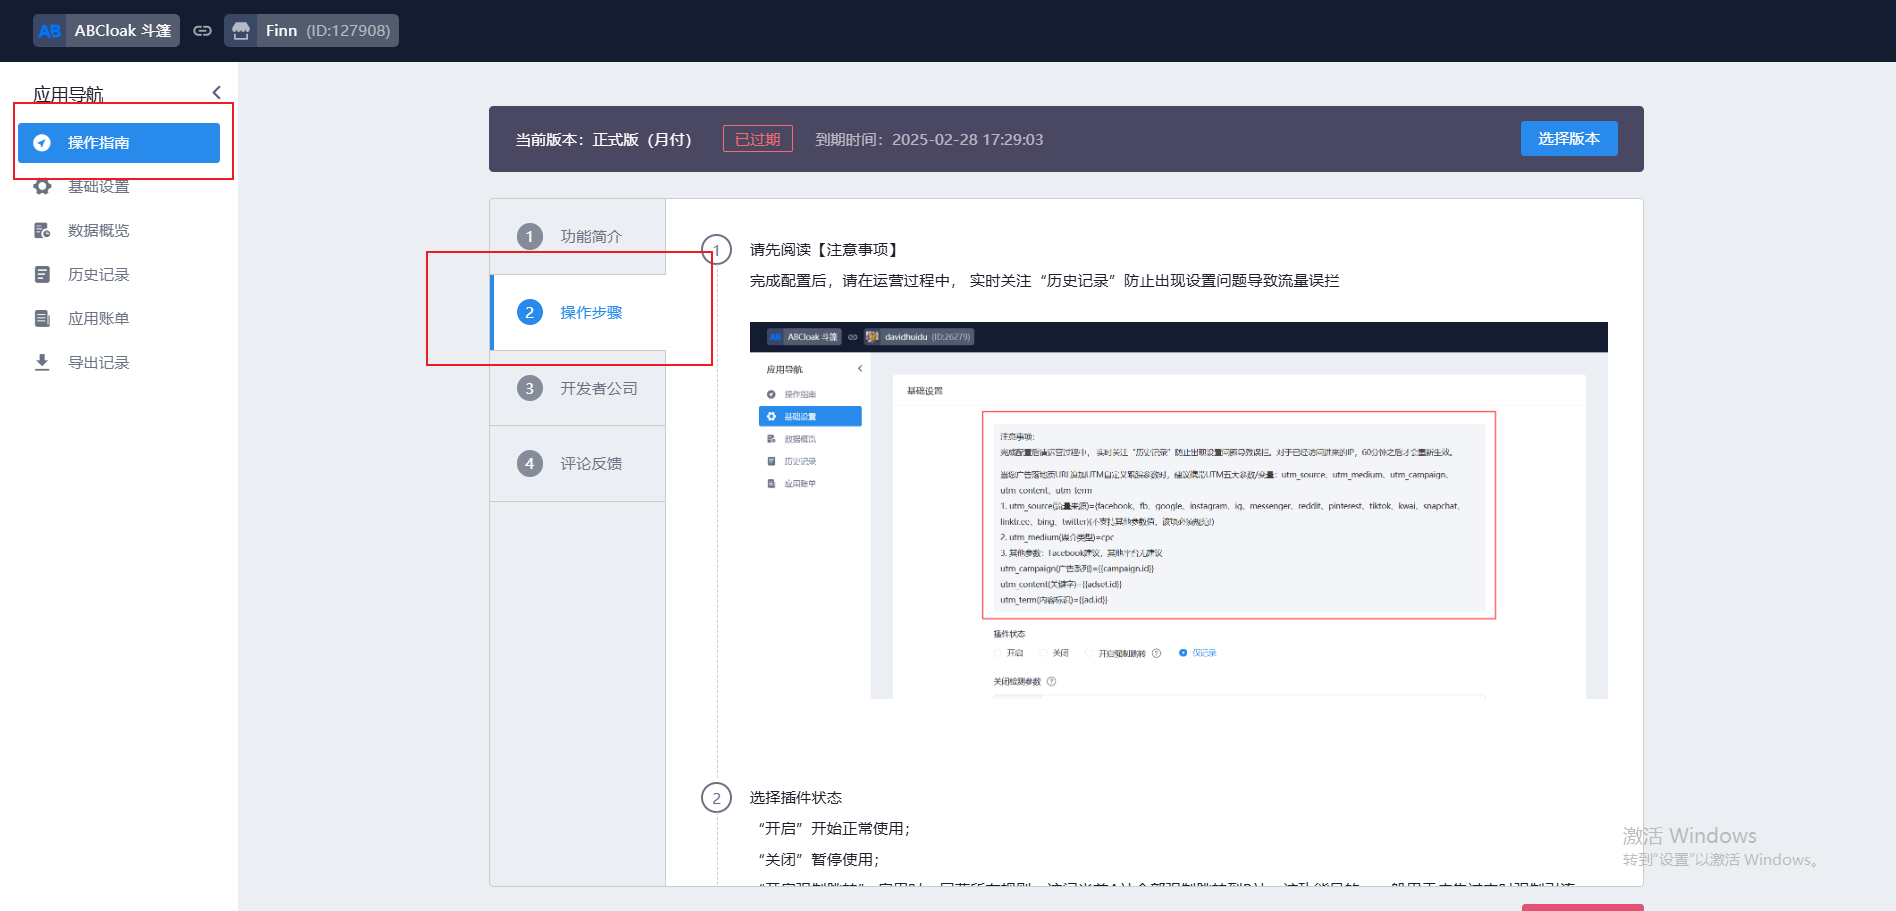This screenshot has height=911, width=1896.
Task: Click the number 2 circle of 操作步骤
Action: pyautogui.click(x=530, y=313)
